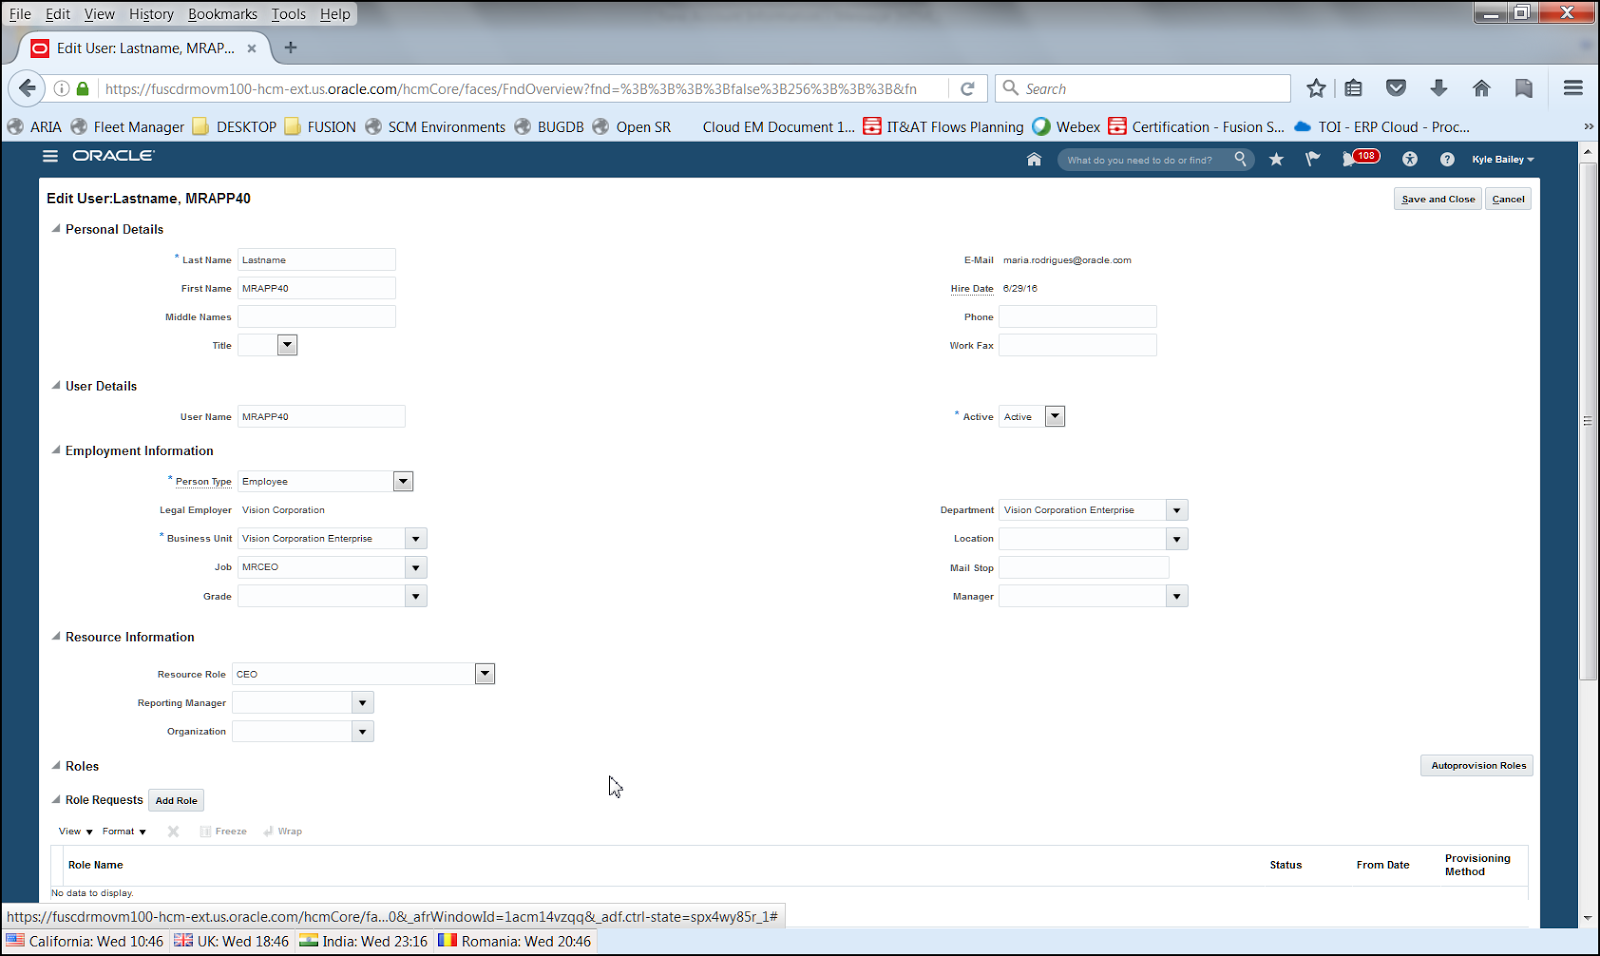Click inside the Middle Names field
1600x956 pixels.
pyautogui.click(x=316, y=316)
